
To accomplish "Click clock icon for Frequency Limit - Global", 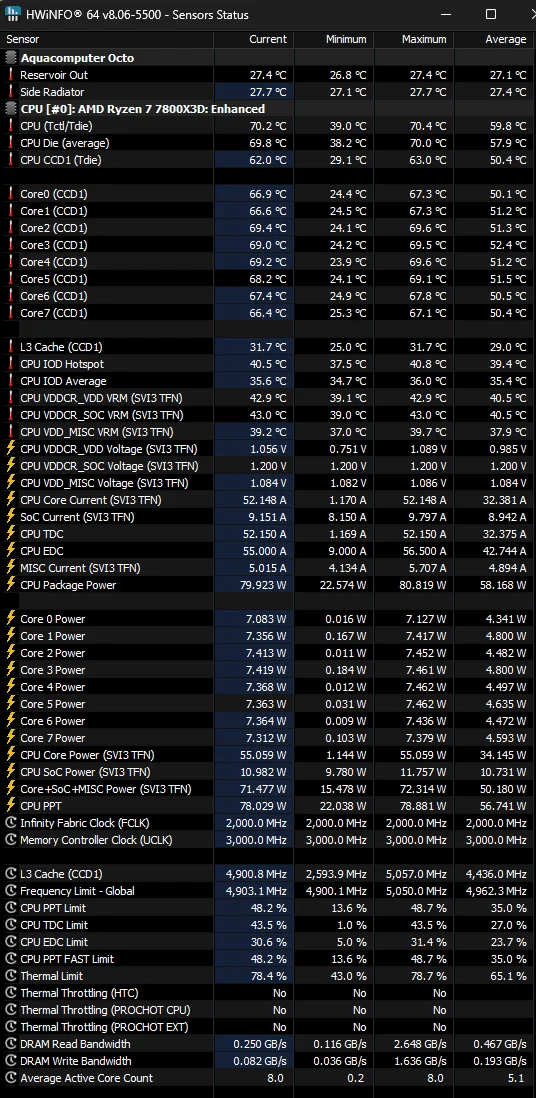I will pos(11,891).
